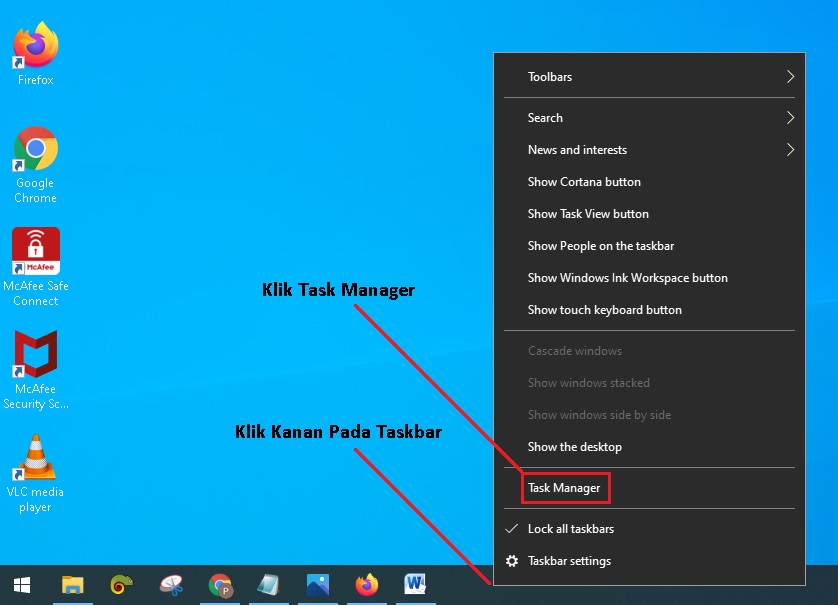Enable Show touch keyboard button
The height and width of the screenshot is (605, 838).
[x=604, y=310]
